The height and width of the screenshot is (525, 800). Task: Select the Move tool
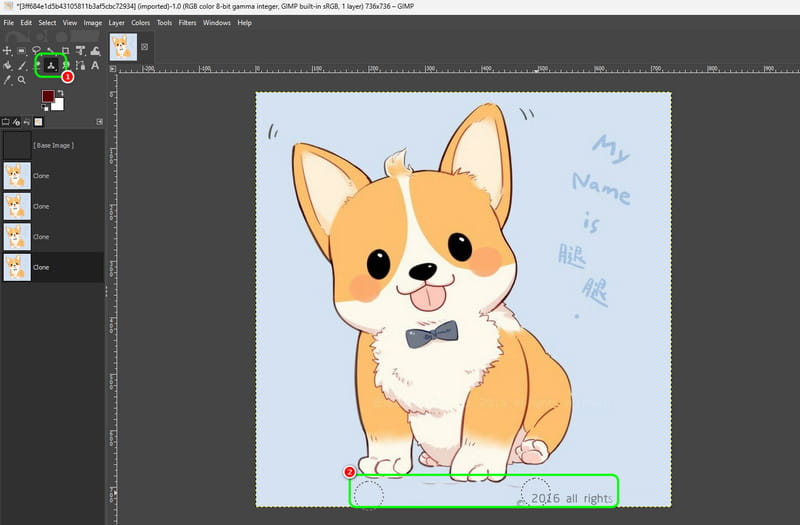(x=8, y=51)
